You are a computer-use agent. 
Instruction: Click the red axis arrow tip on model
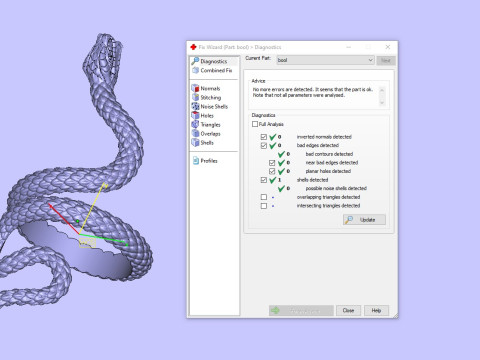tap(50, 205)
